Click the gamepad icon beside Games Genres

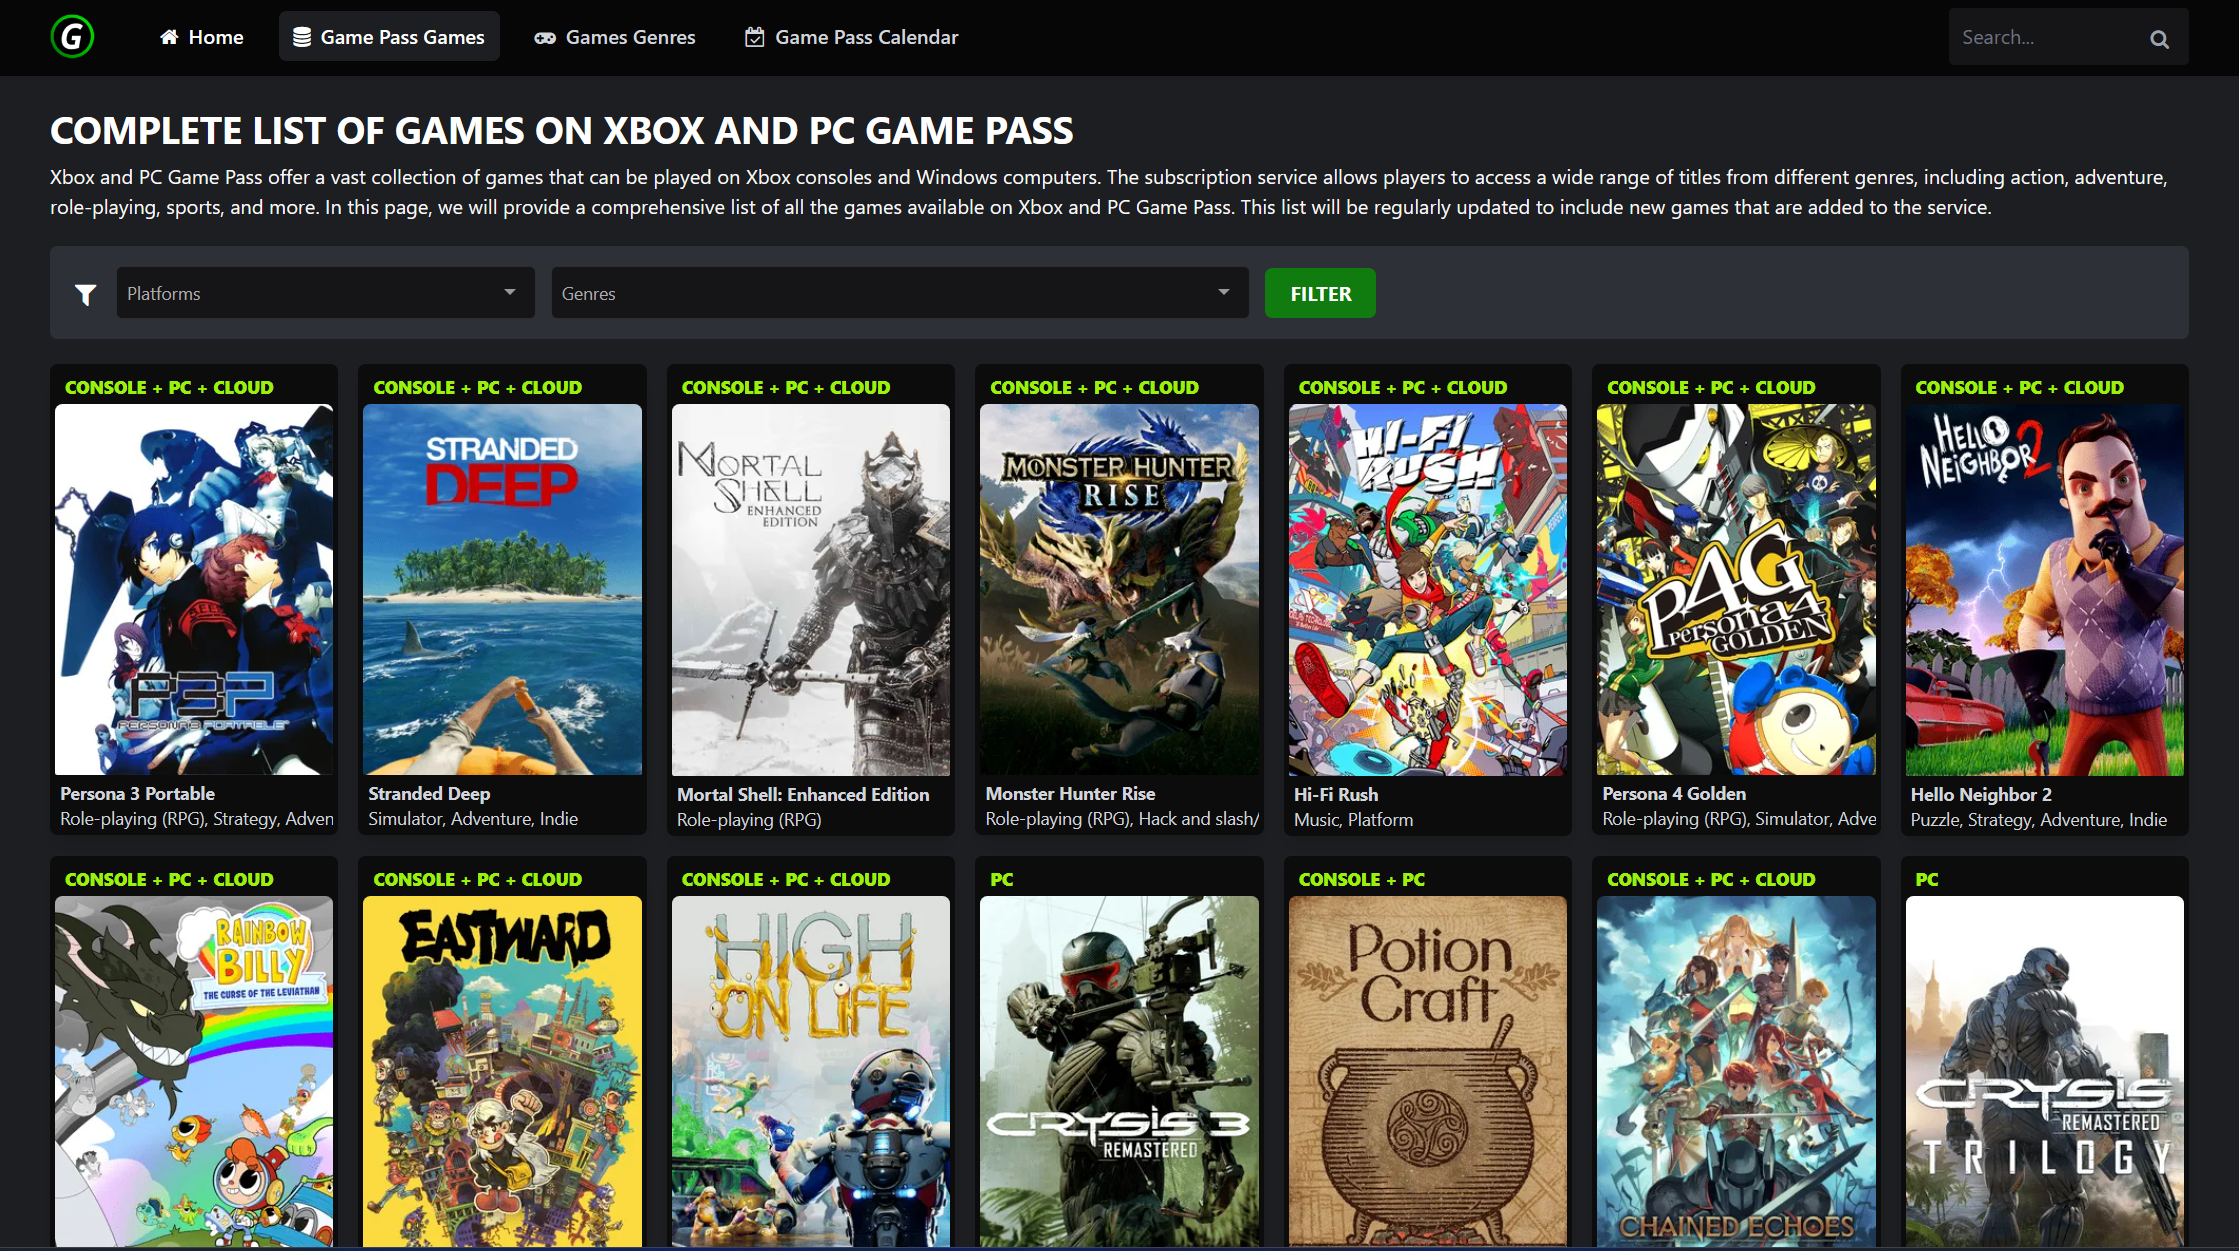click(x=545, y=38)
